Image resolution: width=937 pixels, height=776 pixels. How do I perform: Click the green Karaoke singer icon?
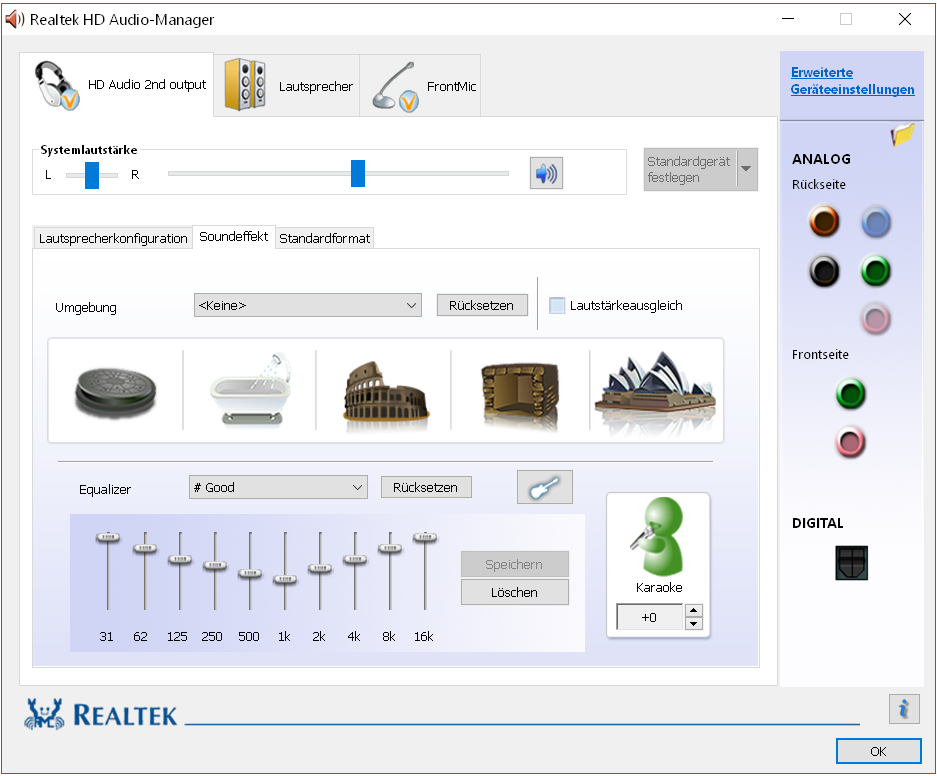658,536
